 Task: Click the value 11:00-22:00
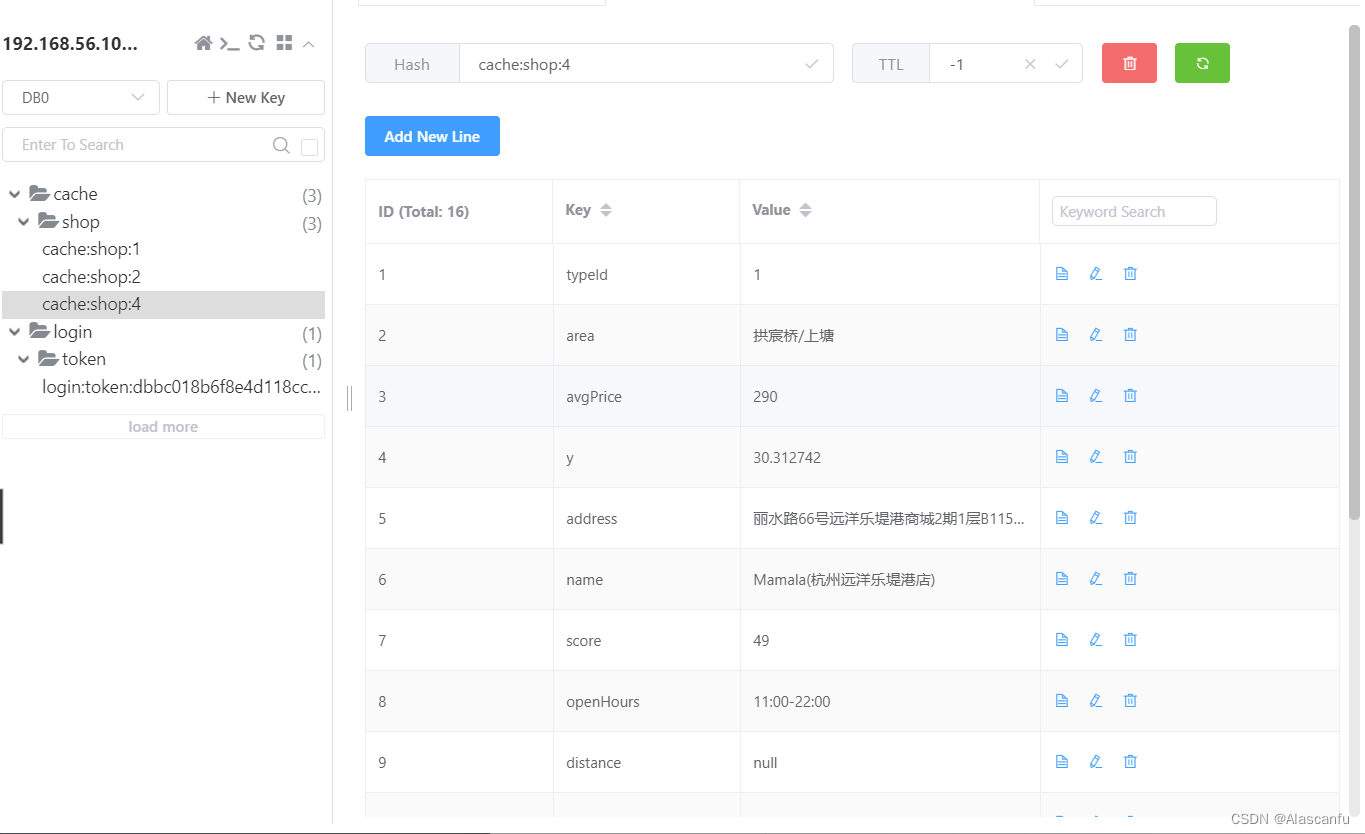792,702
